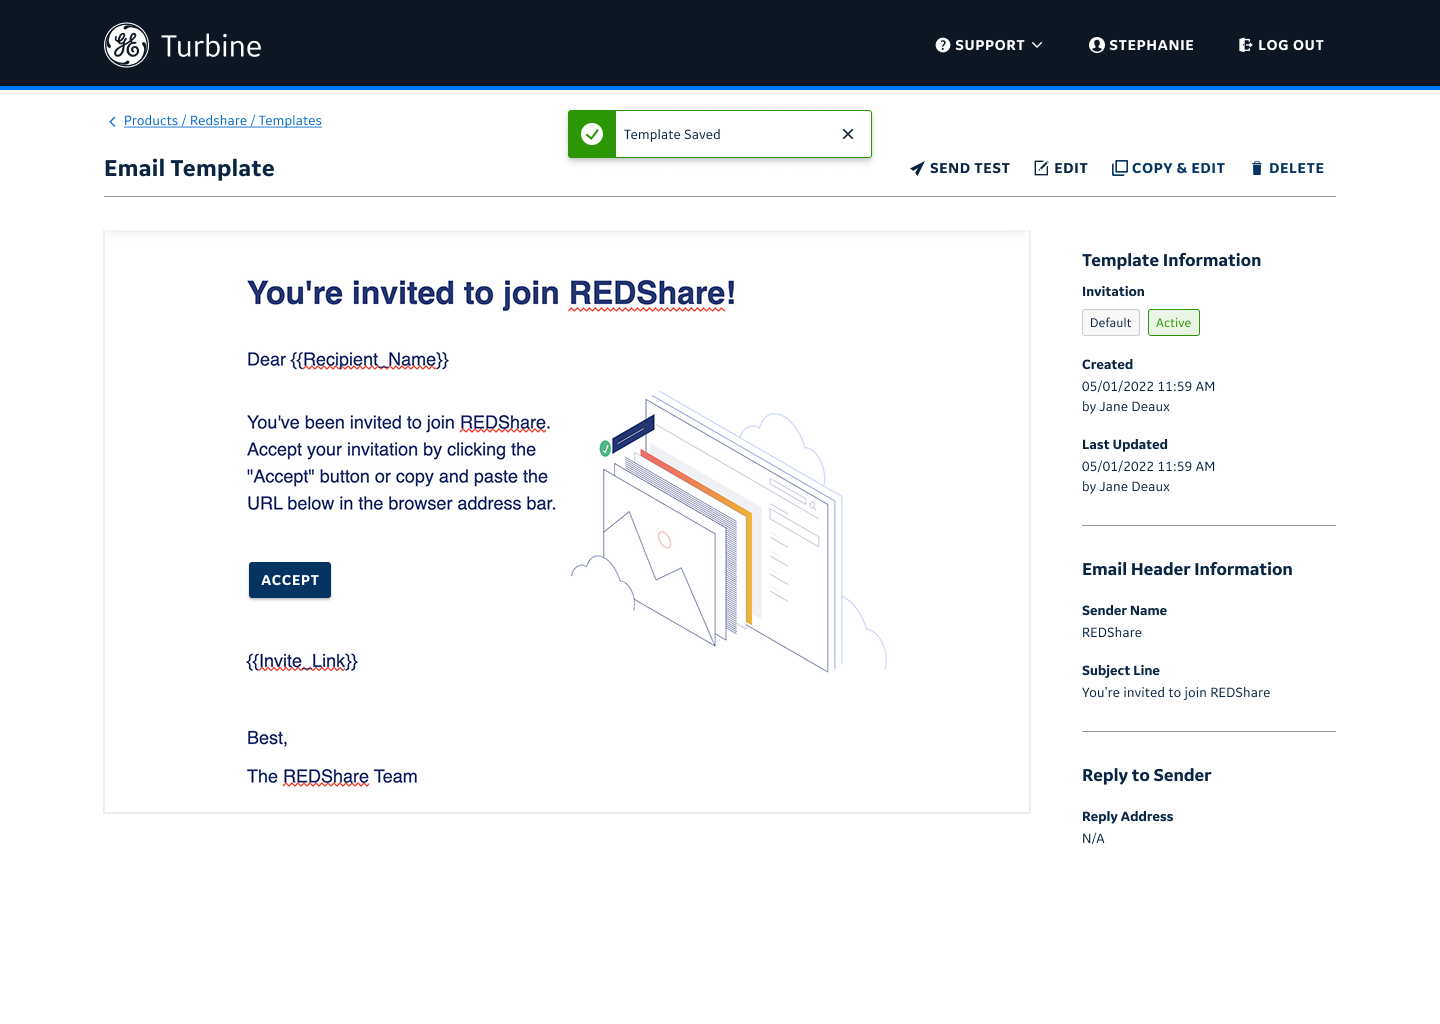
Task: Click the Turbine brand name
Action: point(211,46)
